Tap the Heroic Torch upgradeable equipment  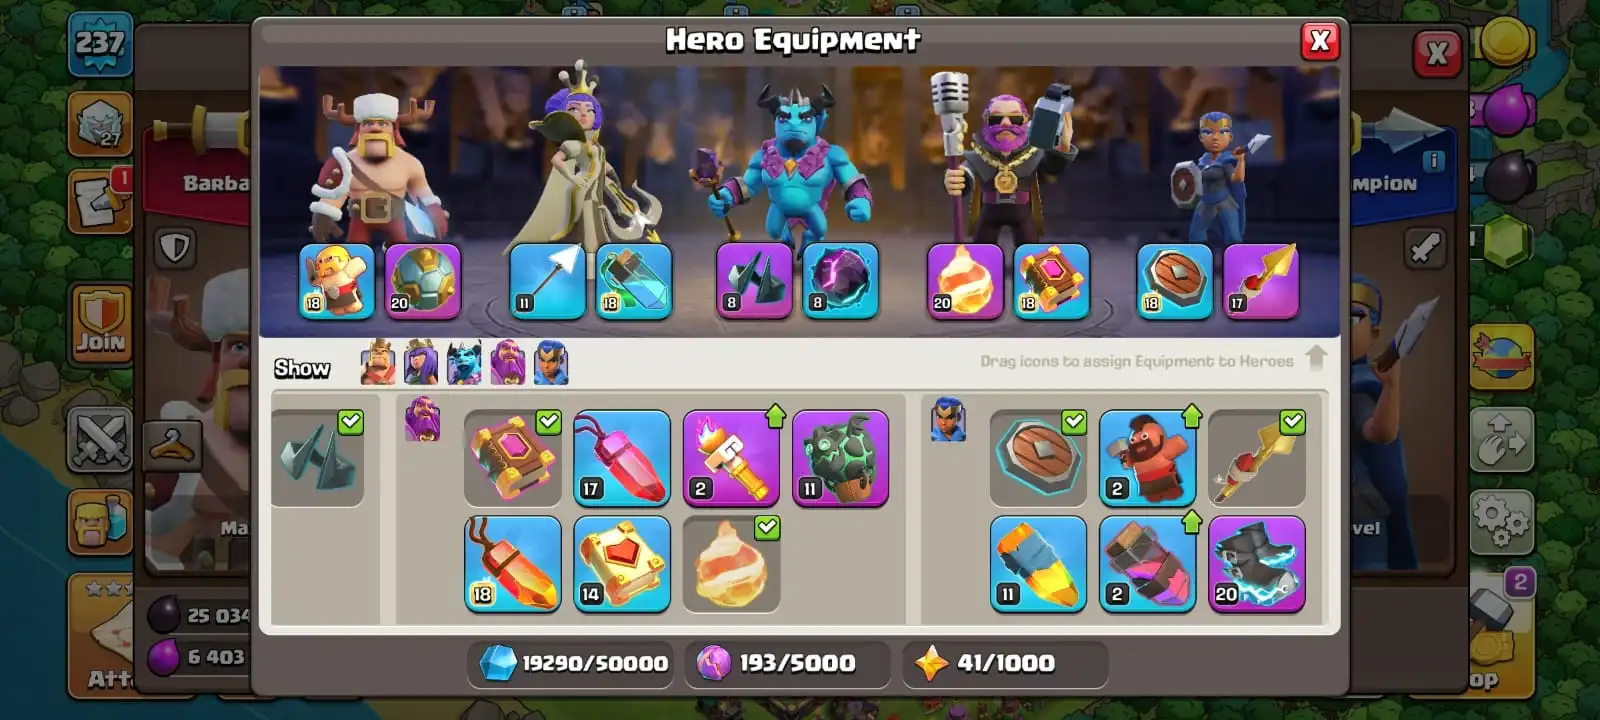click(731, 457)
